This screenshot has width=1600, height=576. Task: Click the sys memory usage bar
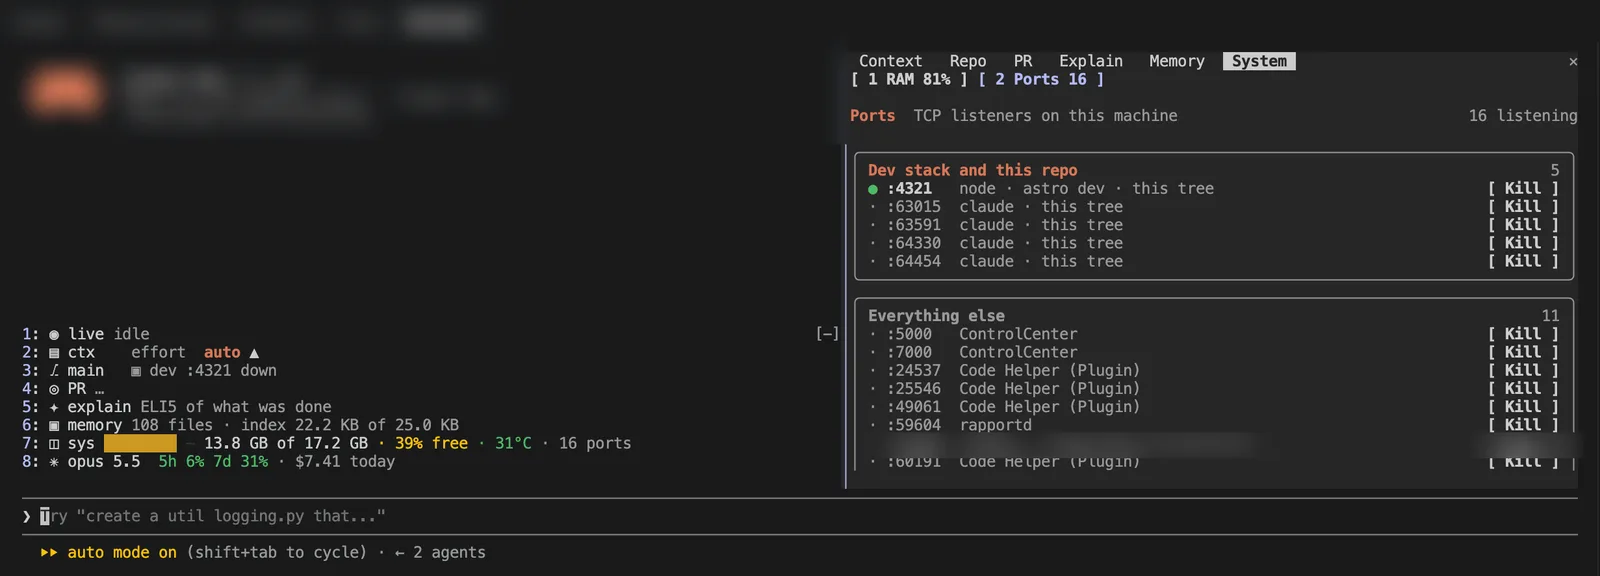point(140,443)
